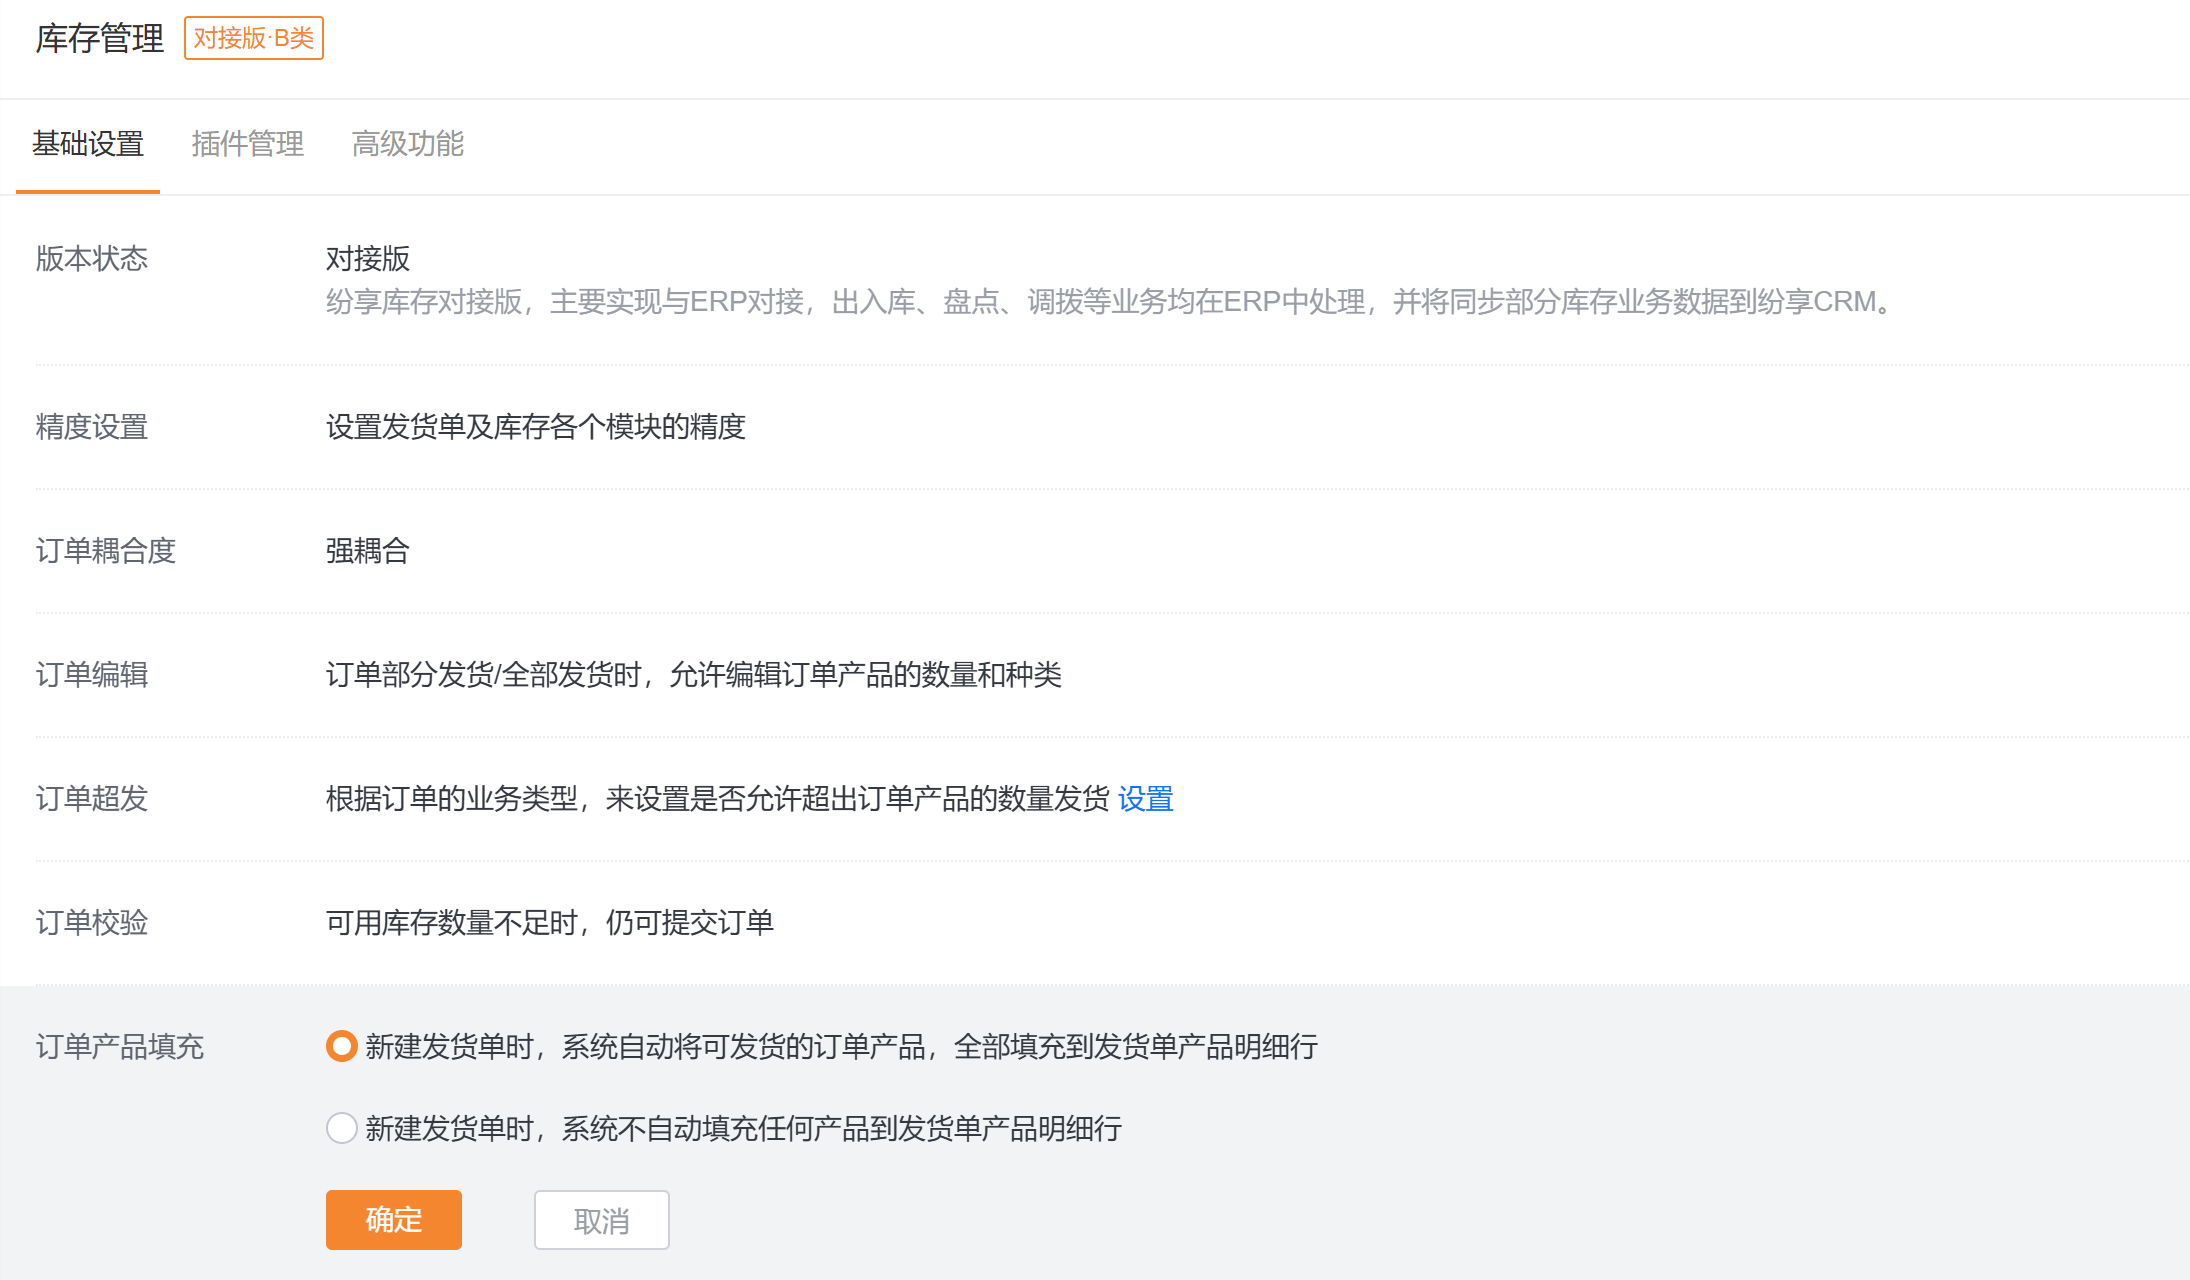Click the 版本状态 row label
This screenshot has height=1280, width=2190.
coord(92,259)
